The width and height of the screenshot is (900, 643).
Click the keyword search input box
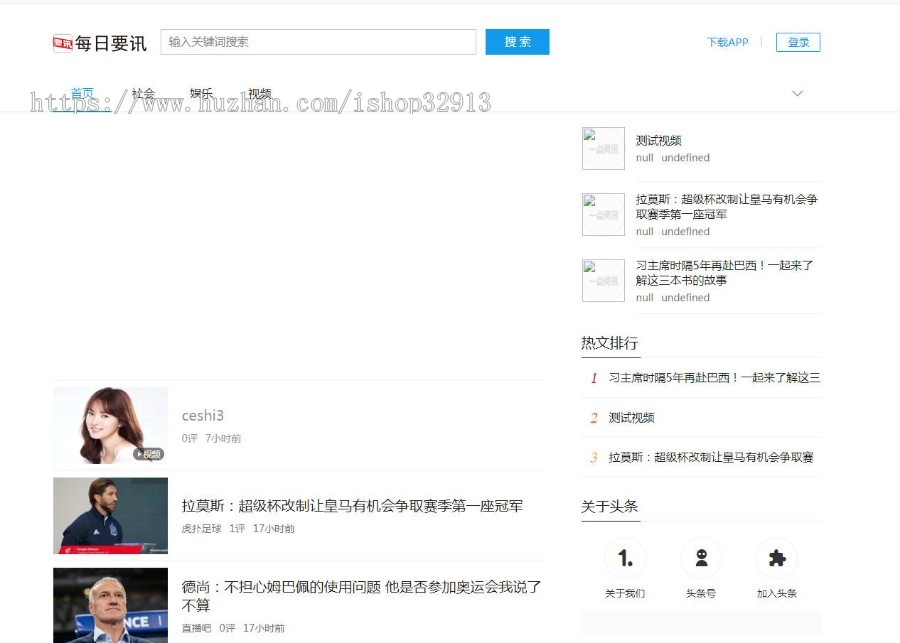318,41
